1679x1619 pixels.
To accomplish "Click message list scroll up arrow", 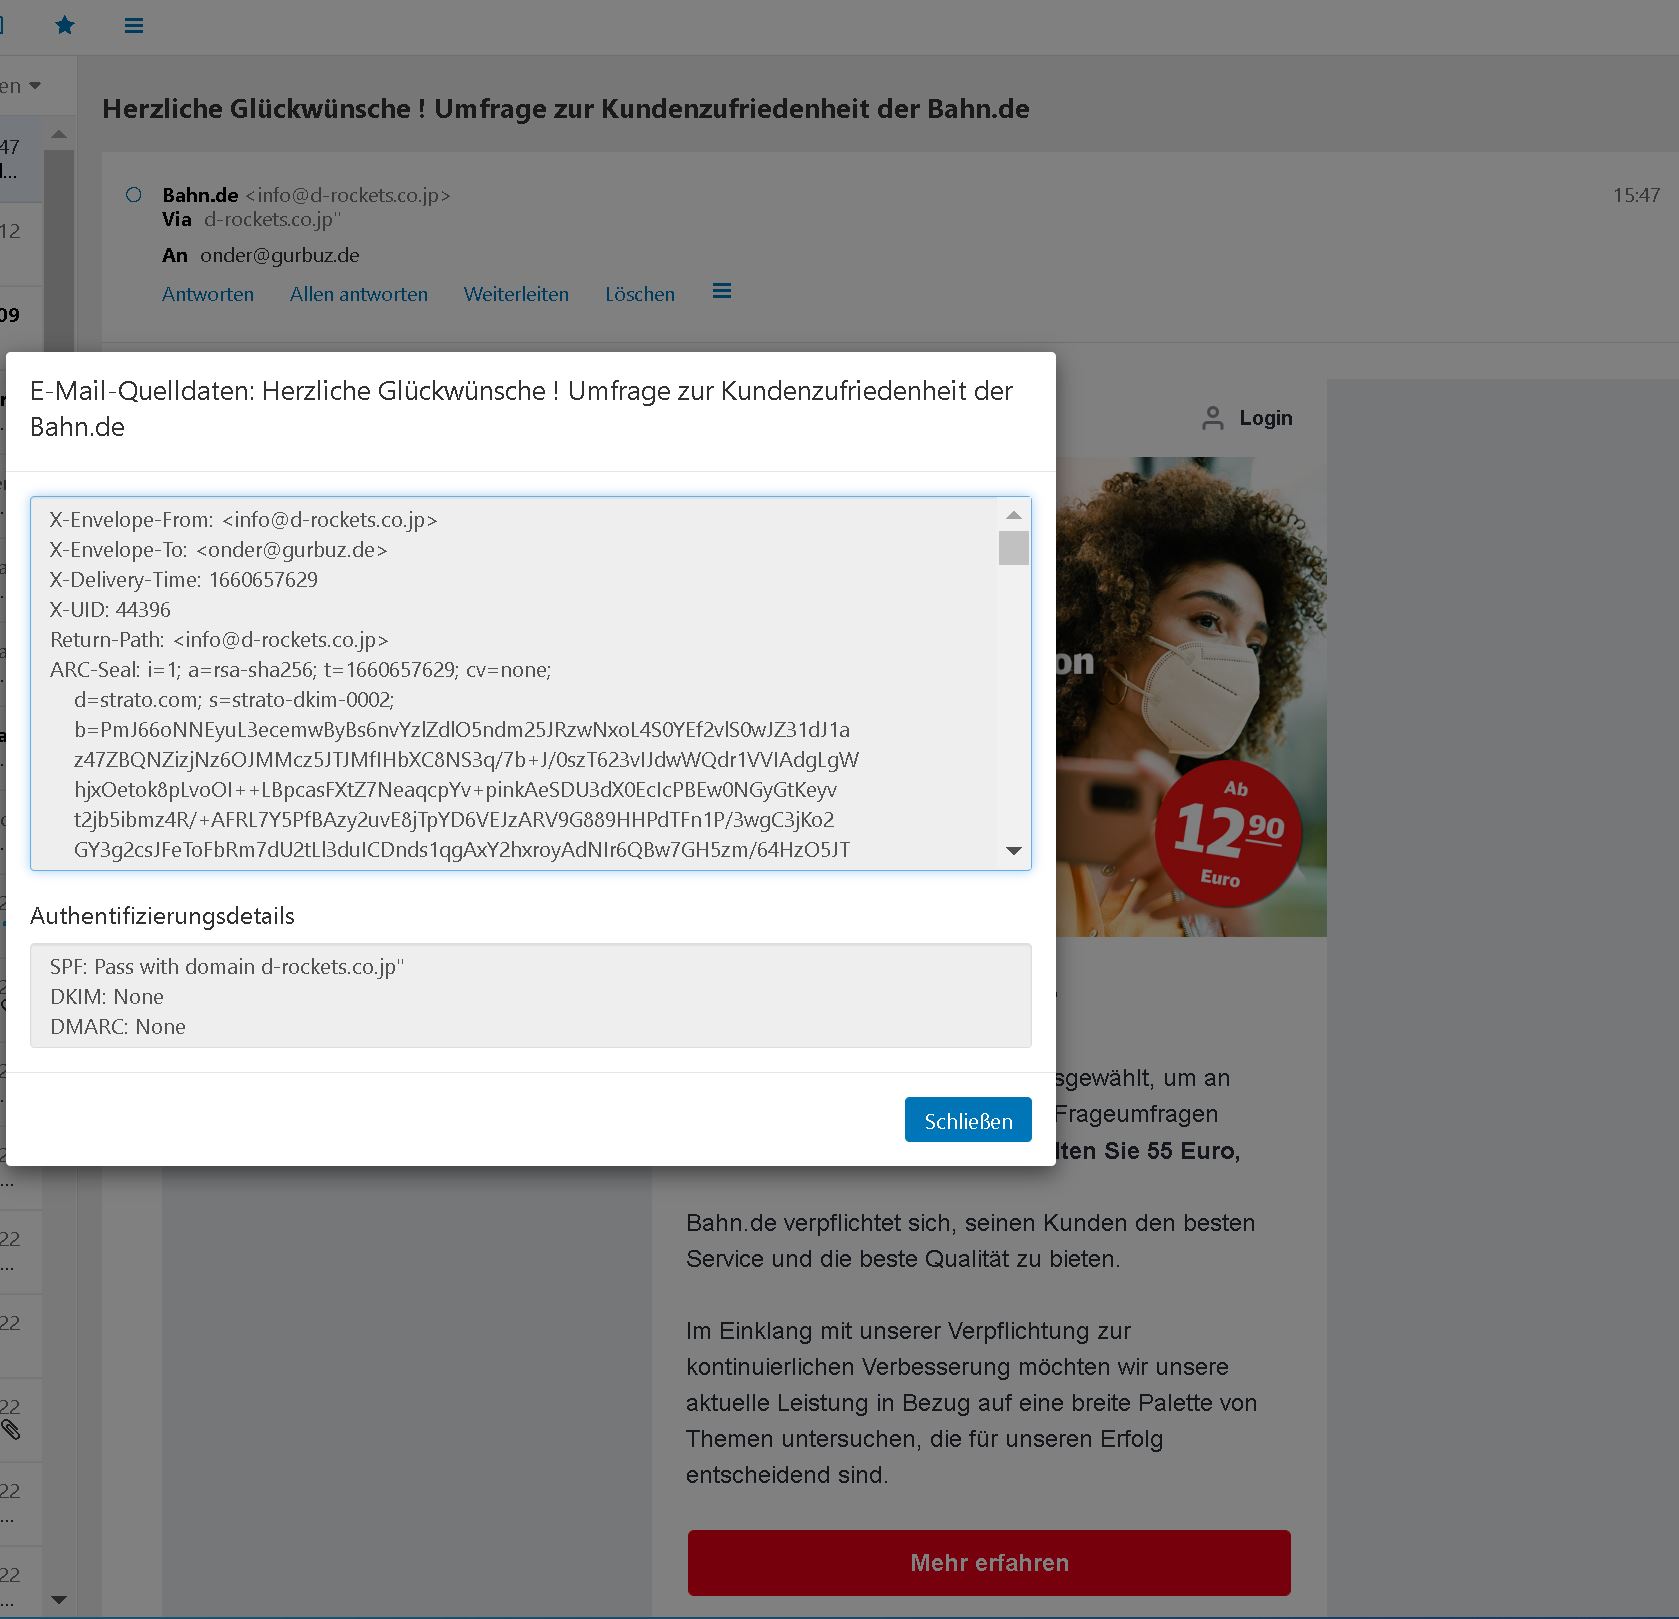I will (x=59, y=134).
